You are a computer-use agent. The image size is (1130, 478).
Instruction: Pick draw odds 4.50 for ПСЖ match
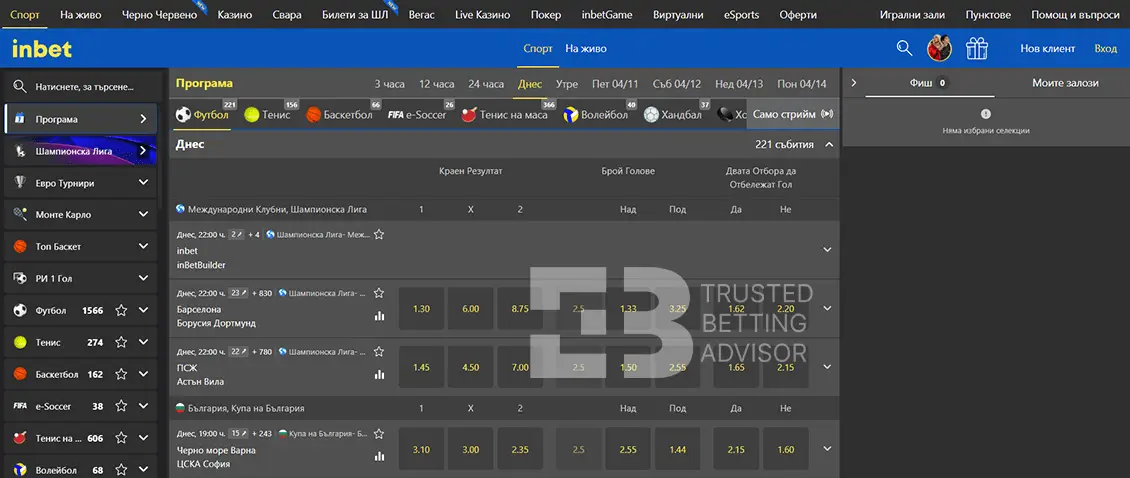pyautogui.click(x=471, y=367)
